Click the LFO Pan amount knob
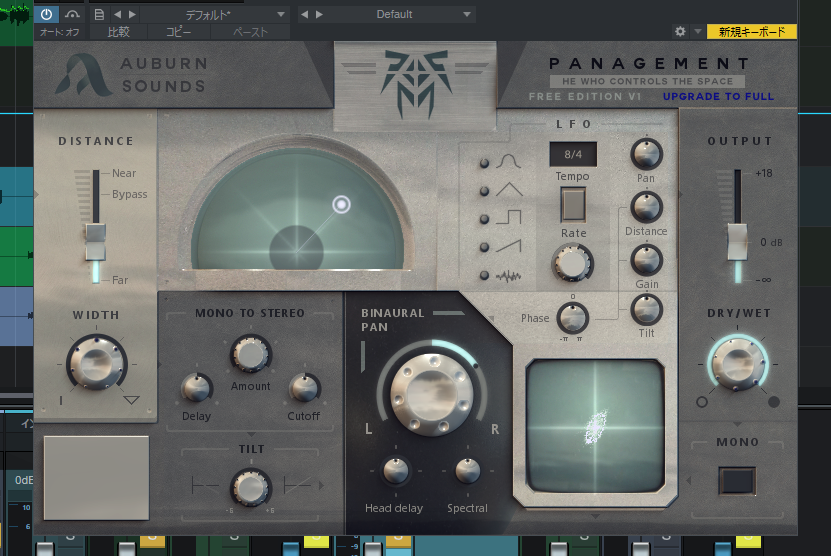The image size is (831, 556). coord(646,154)
